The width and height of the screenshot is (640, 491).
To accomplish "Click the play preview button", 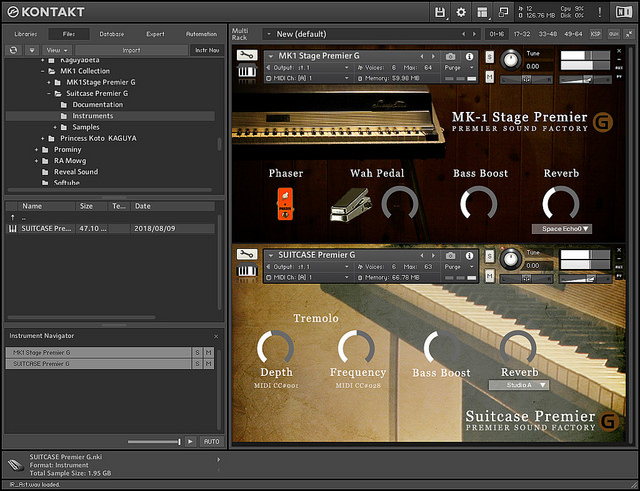I will (190, 441).
